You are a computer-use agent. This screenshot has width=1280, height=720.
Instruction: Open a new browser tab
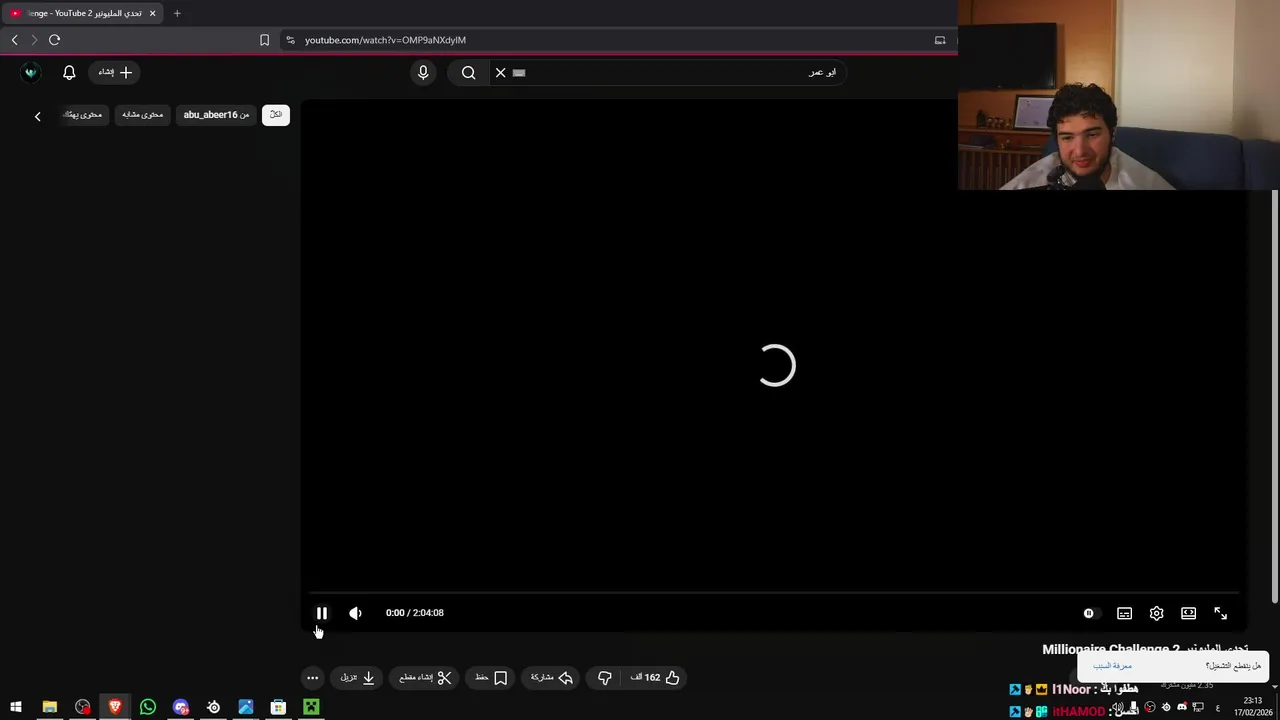pyautogui.click(x=177, y=13)
